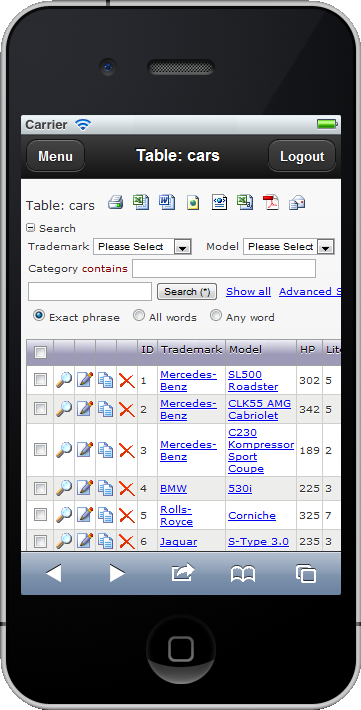Viewport: 361px width, 710px height.
Task: Export cars table to PDF
Action: click(x=271, y=202)
